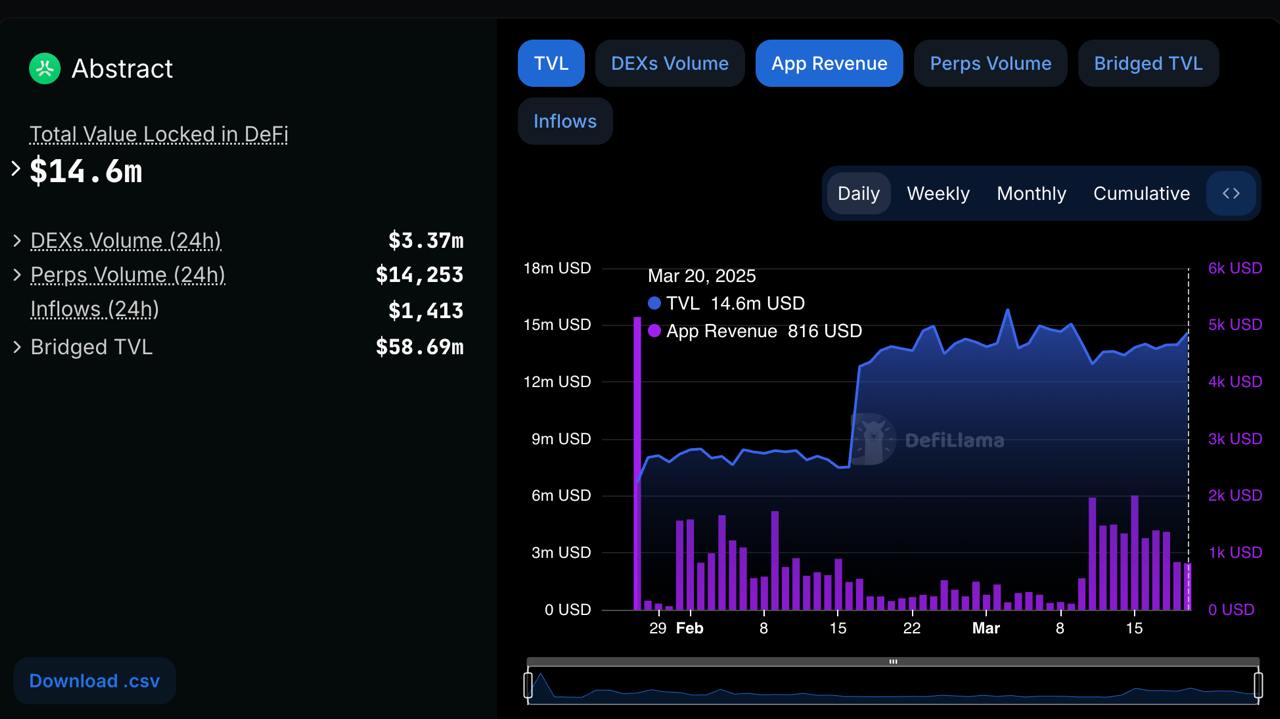Click the Feb label on the x-axis
Image resolution: width=1280 pixels, height=719 pixels.
[x=689, y=628]
